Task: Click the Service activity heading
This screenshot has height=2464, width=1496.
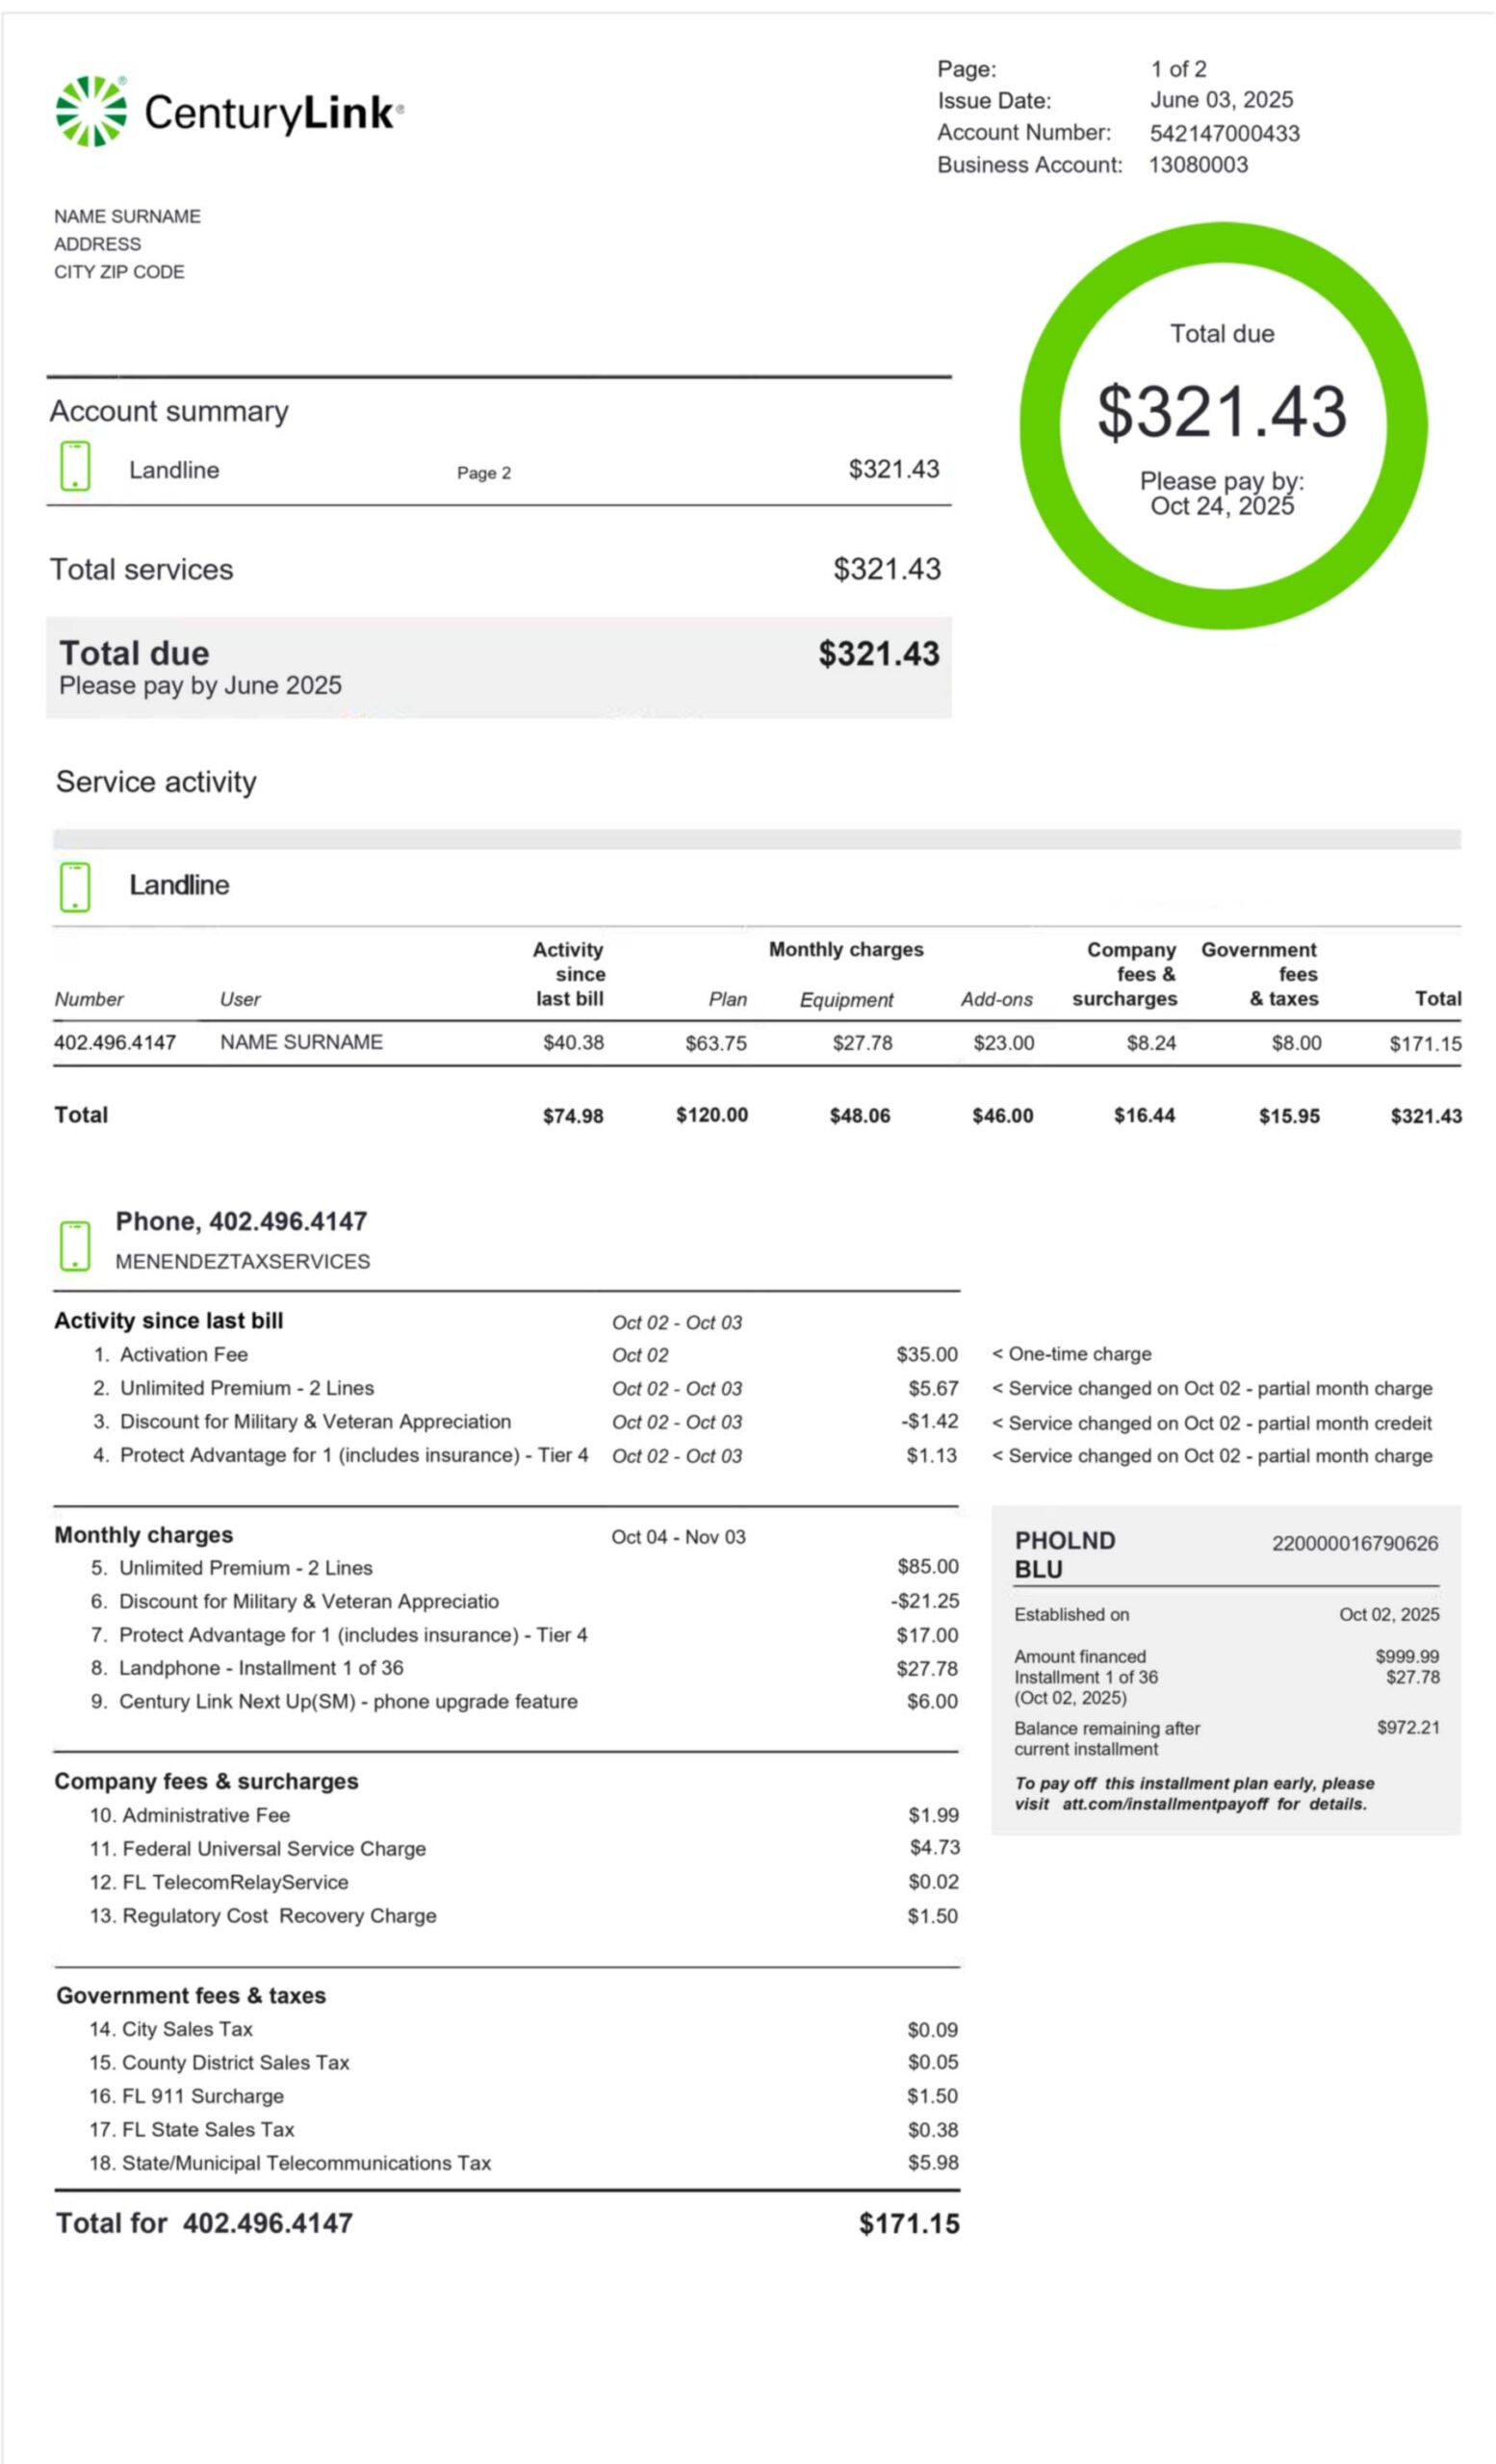Action: [x=156, y=782]
